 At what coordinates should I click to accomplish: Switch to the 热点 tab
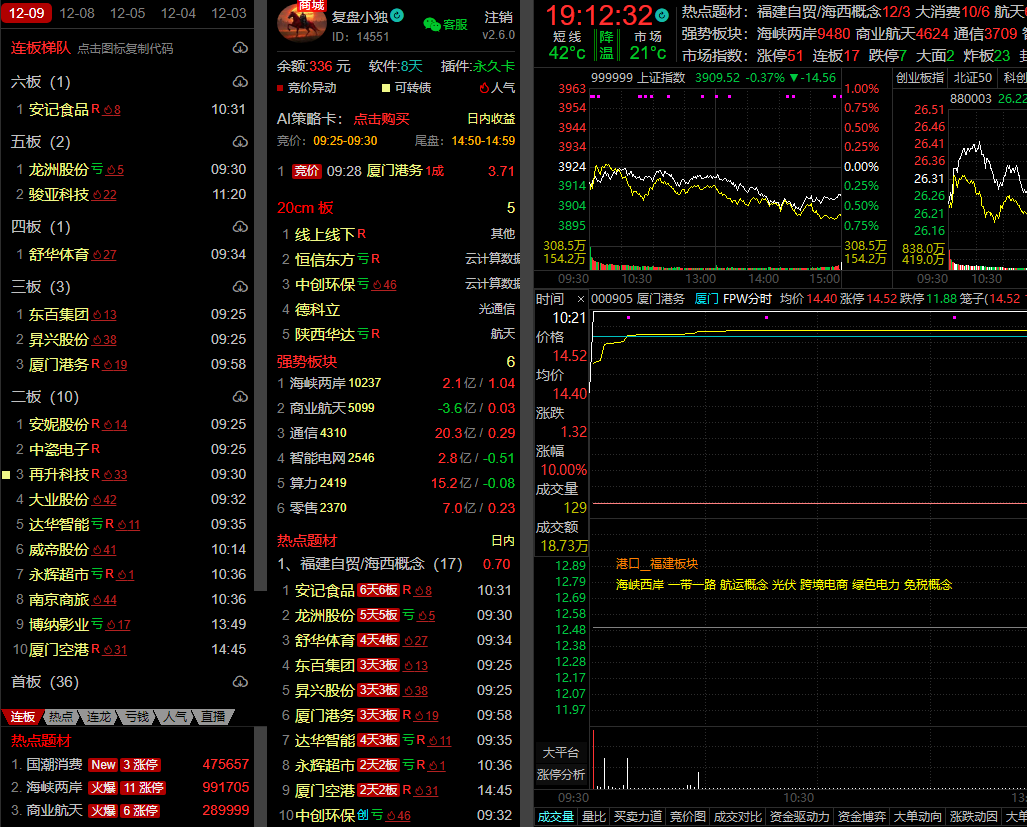[61, 717]
